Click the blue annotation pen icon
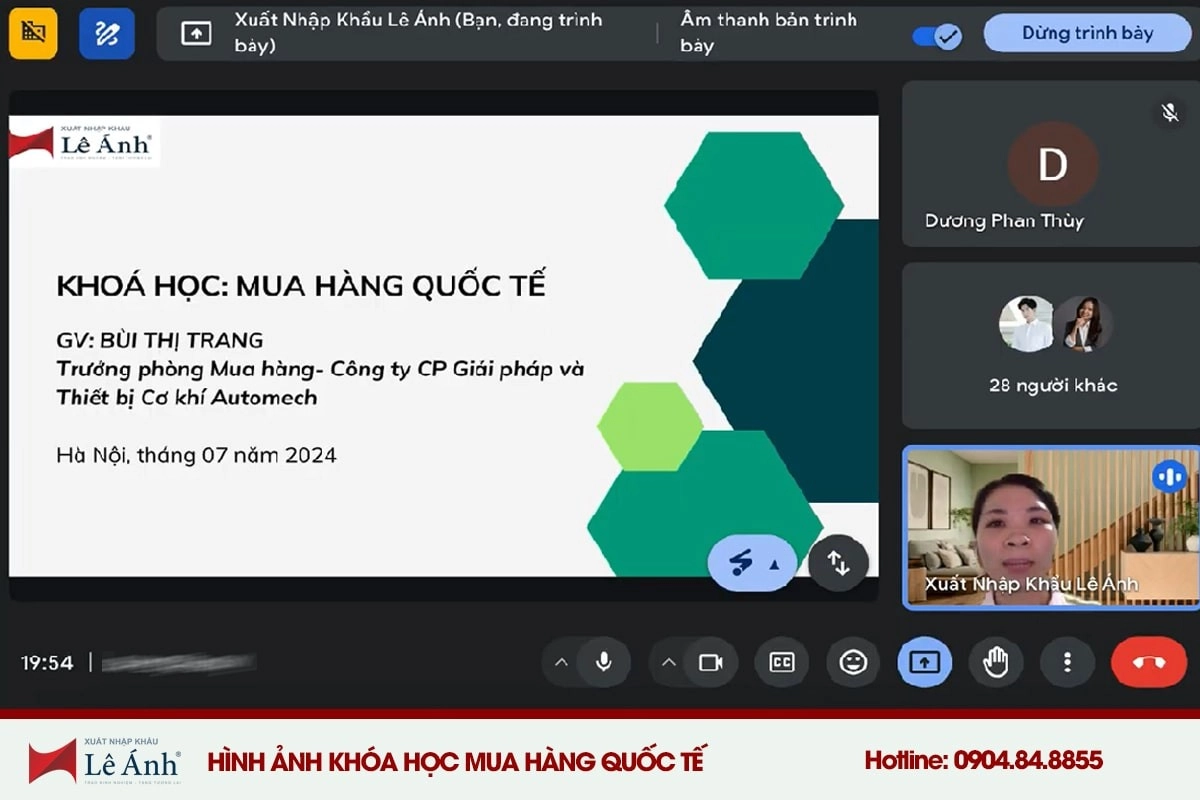Image resolution: width=1200 pixels, height=800 pixels. [106, 33]
